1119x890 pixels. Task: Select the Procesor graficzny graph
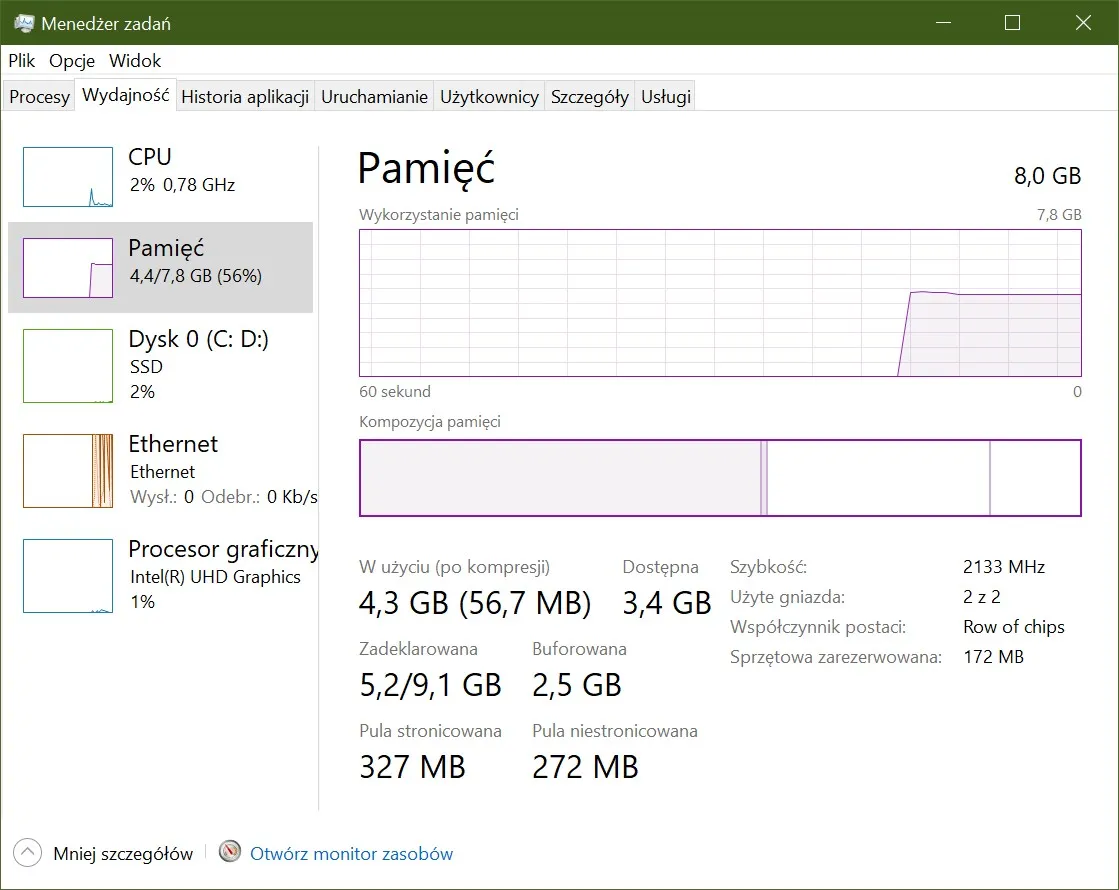[67, 575]
